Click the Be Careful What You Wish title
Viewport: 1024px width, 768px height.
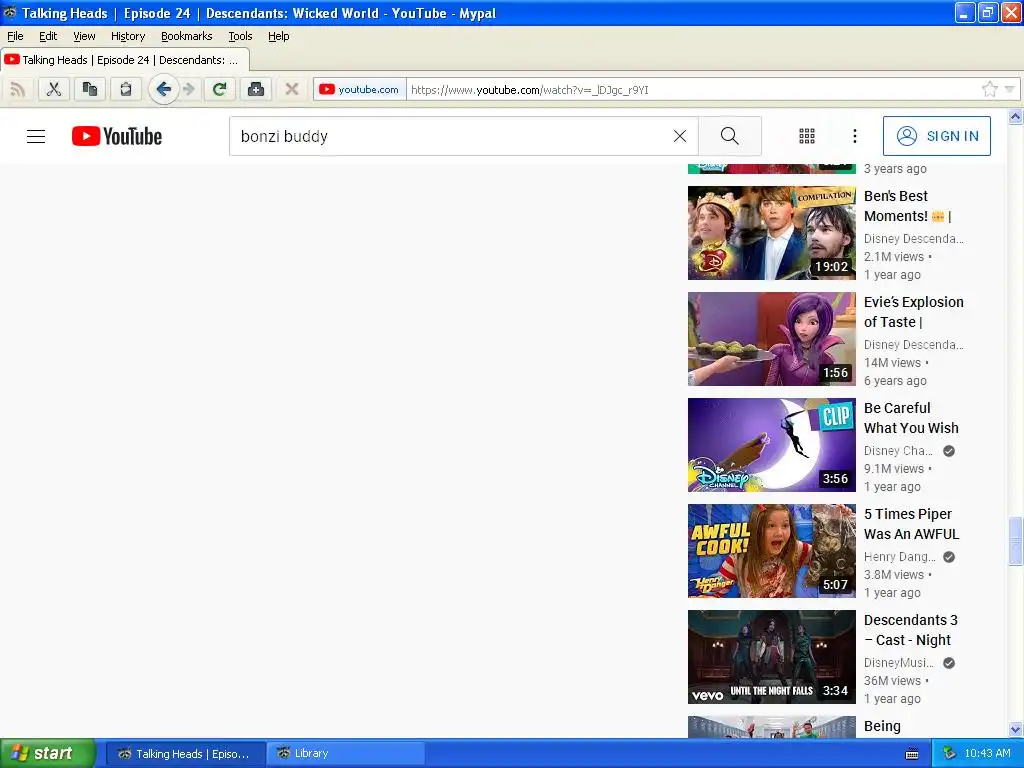(911, 418)
